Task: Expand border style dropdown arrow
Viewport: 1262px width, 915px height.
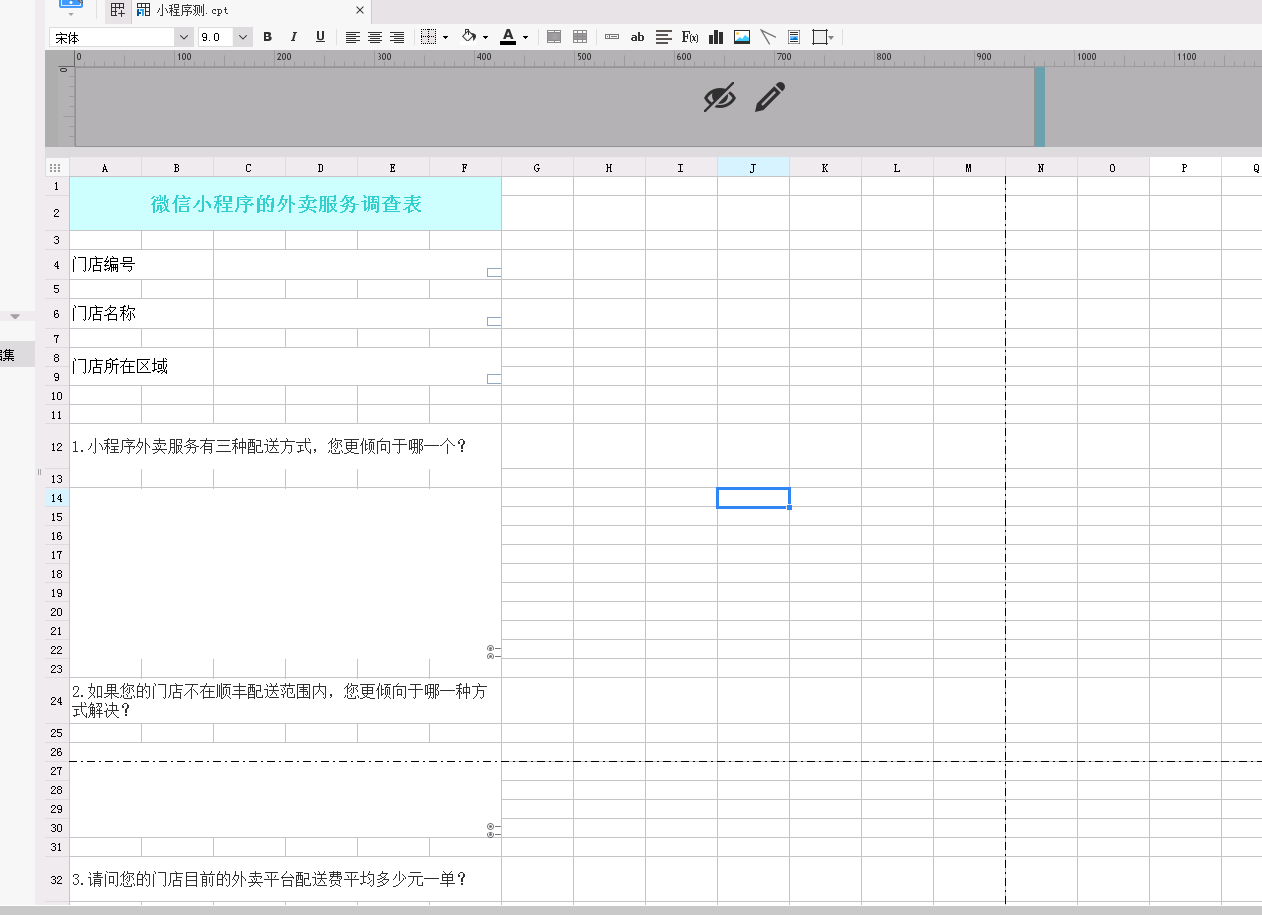Action: tap(445, 38)
